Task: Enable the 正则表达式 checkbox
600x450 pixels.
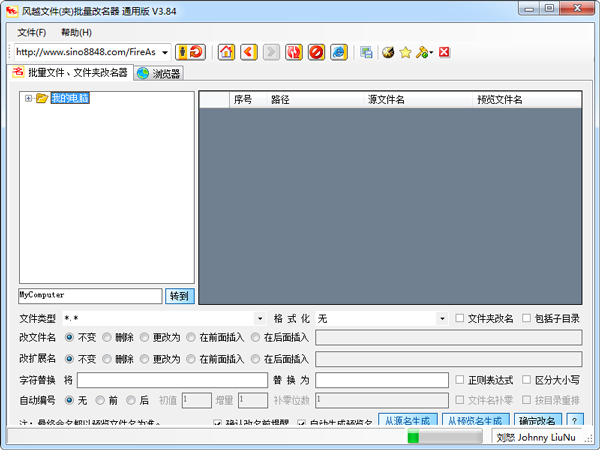Action: (460, 380)
